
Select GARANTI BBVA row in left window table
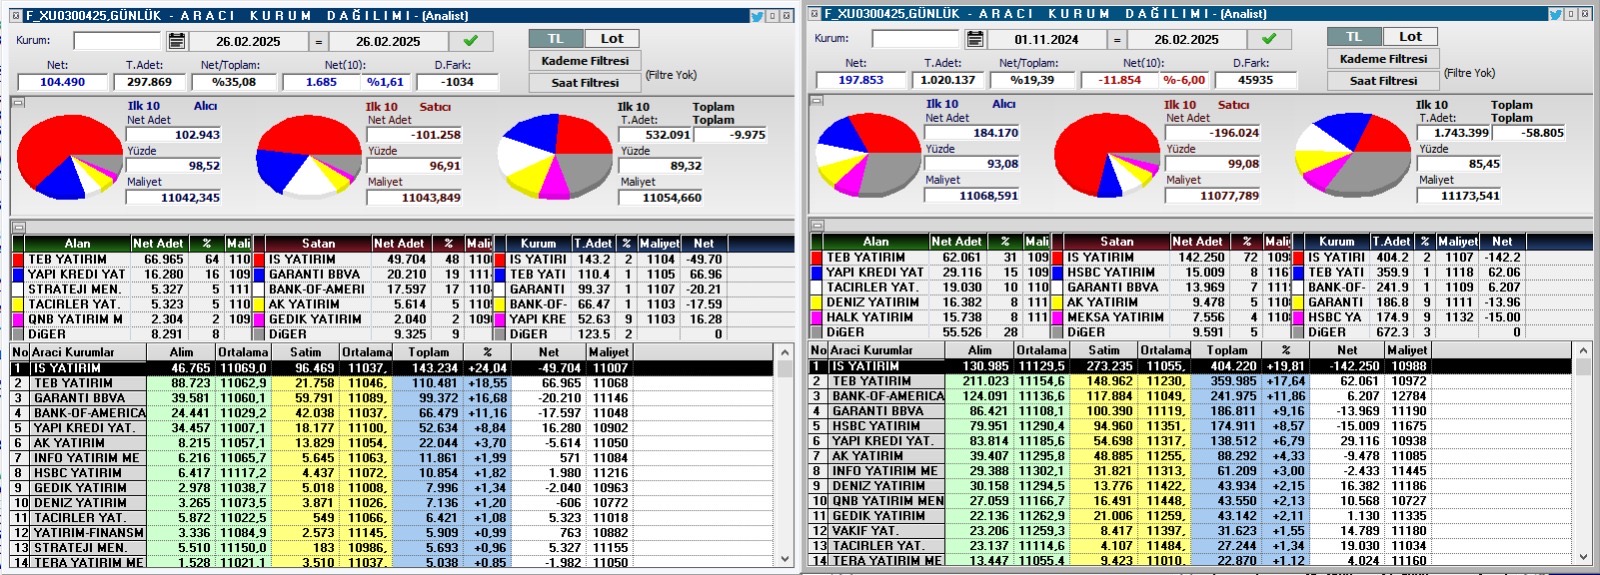391,398
